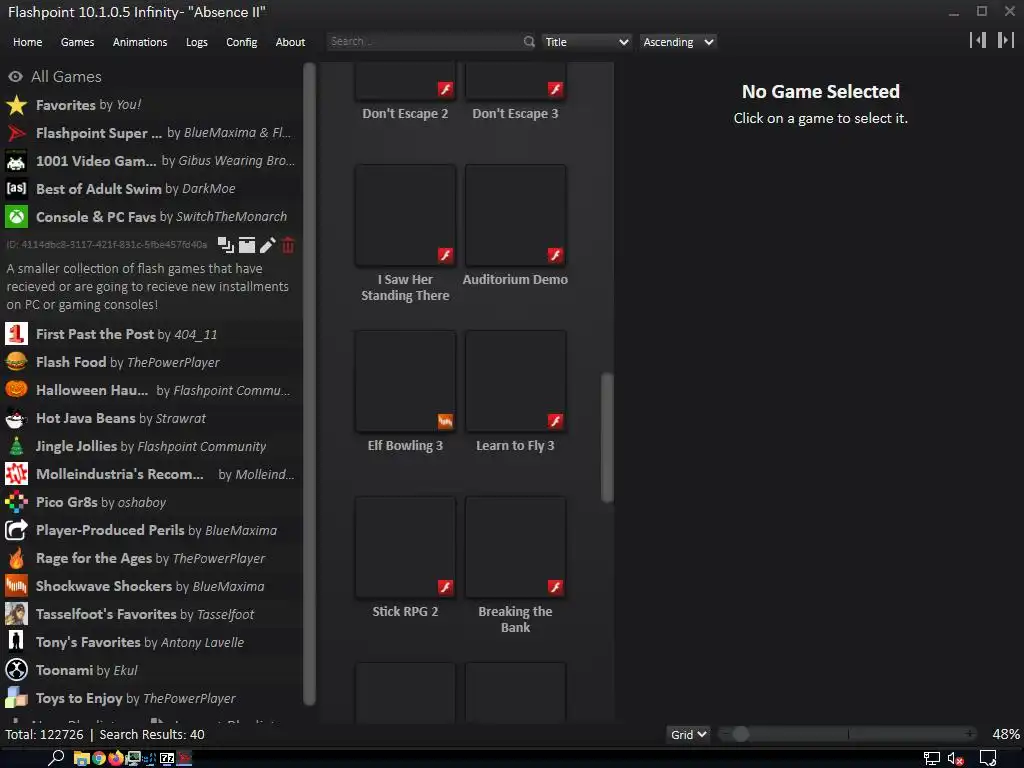Select the Player-Produced Perils share icon
Screen dimensions: 1024x768
pos(16,530)
